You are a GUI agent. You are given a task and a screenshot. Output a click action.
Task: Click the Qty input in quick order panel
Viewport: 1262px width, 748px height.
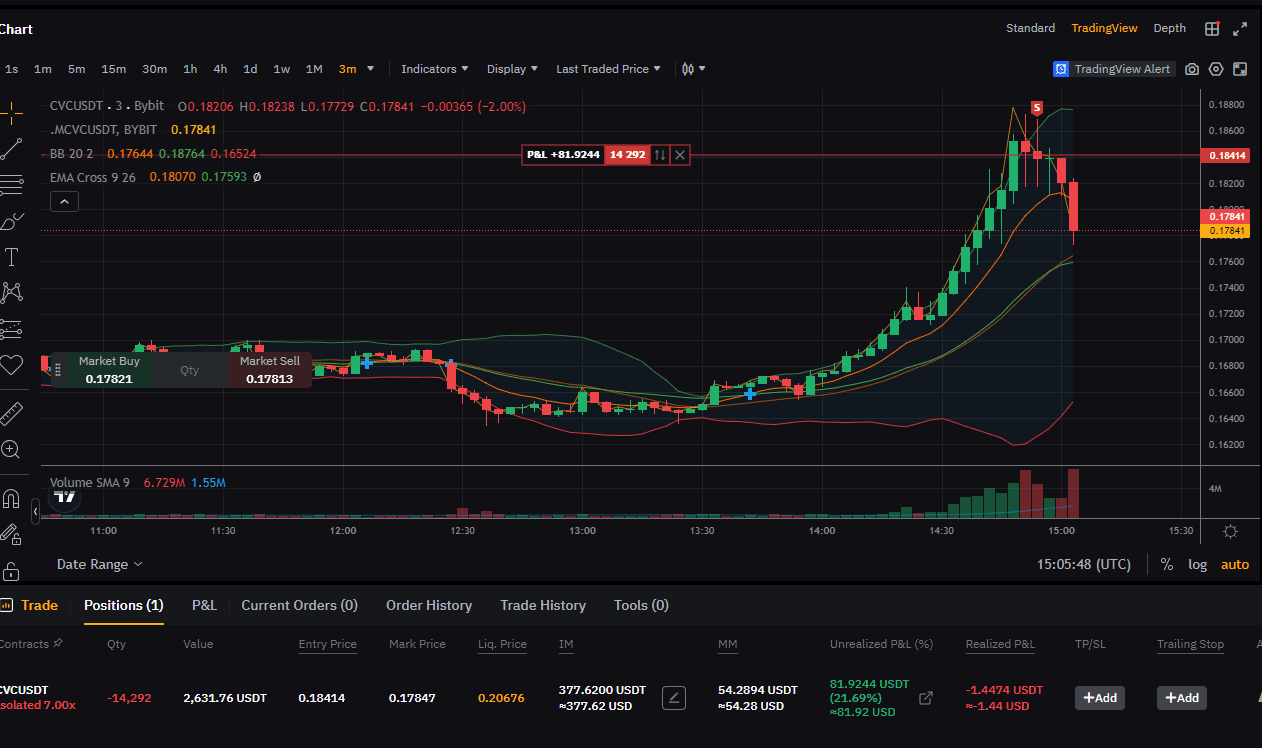coord(190,370)
